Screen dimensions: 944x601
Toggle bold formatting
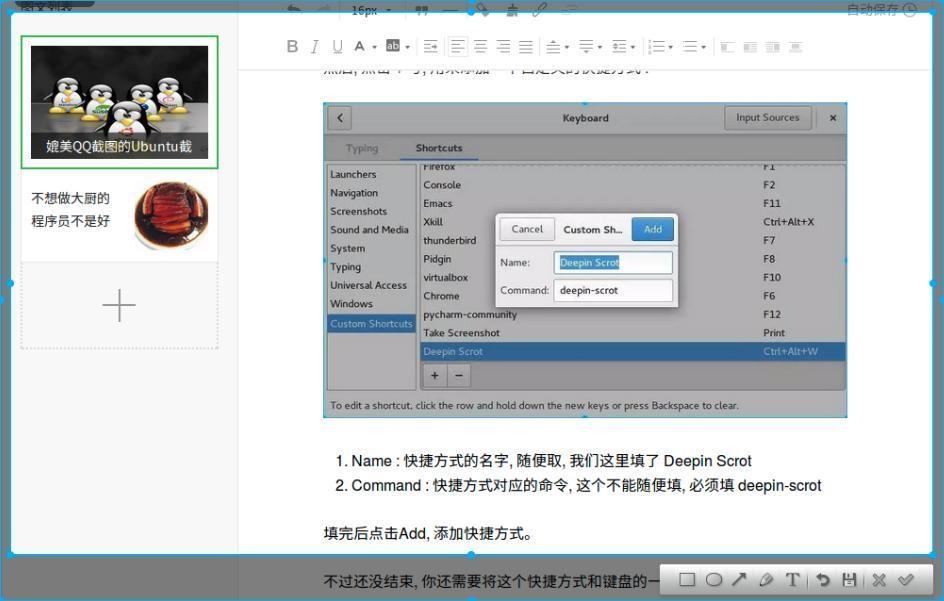click(x=293, y=46)
